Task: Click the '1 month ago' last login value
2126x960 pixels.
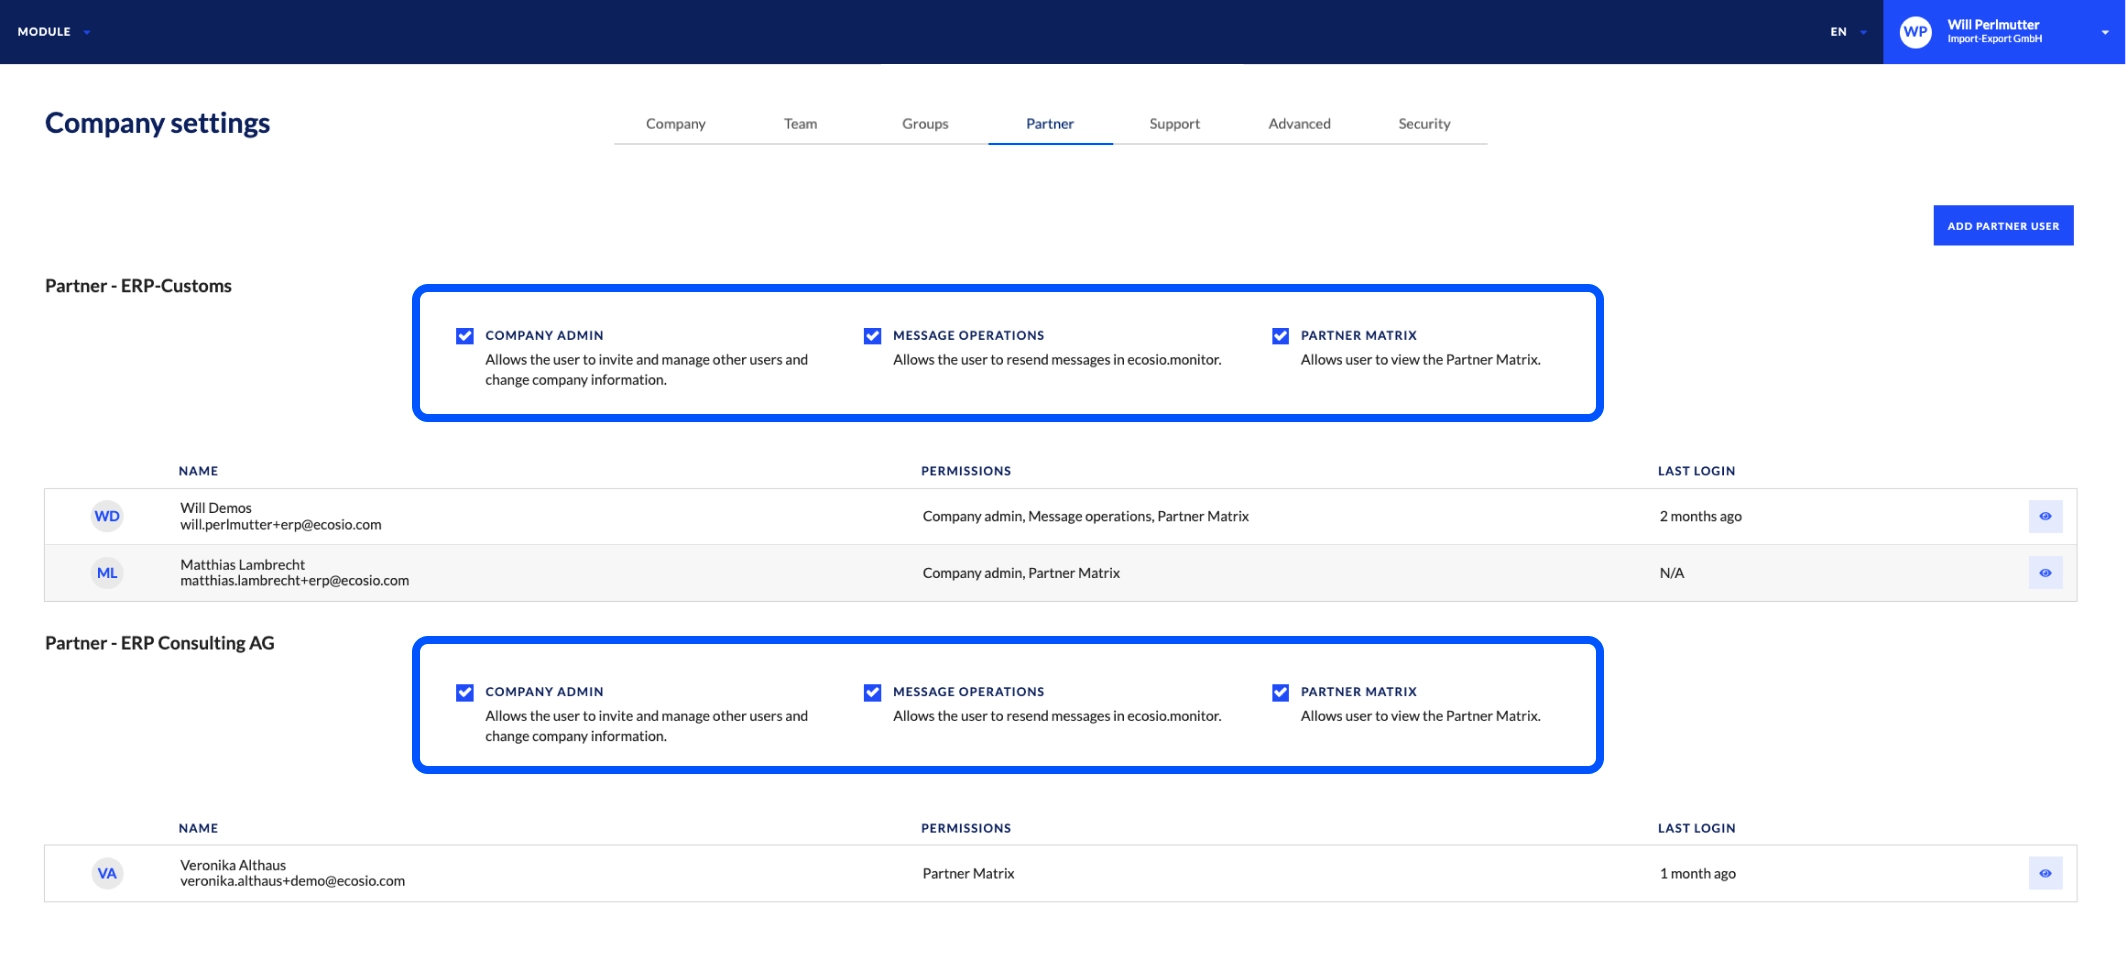Action: (x=1698, y=873)
